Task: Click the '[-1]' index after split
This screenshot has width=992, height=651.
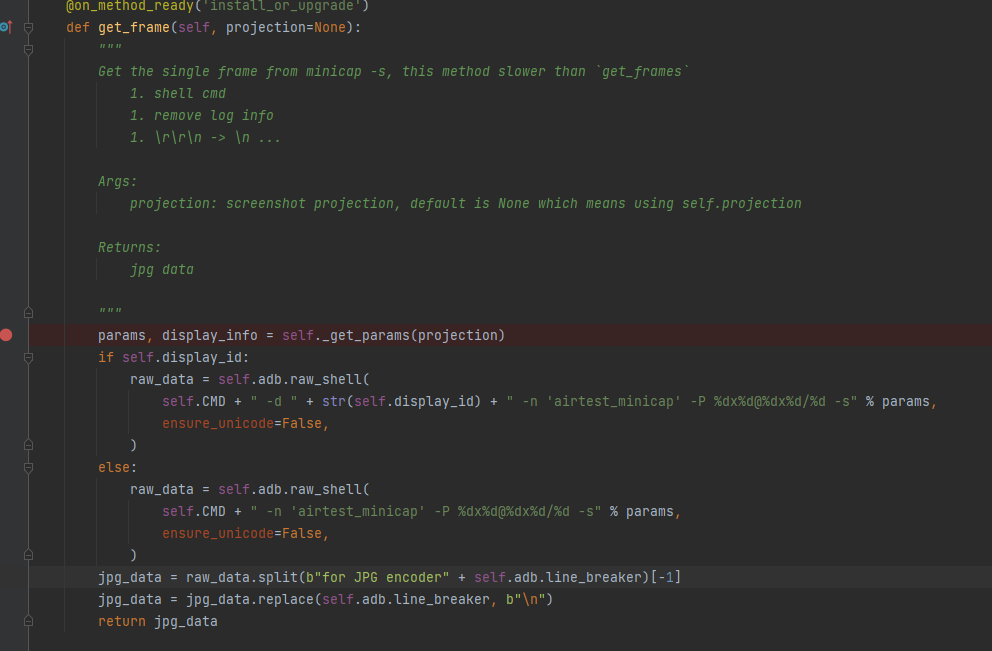Action: coord(666,578)
